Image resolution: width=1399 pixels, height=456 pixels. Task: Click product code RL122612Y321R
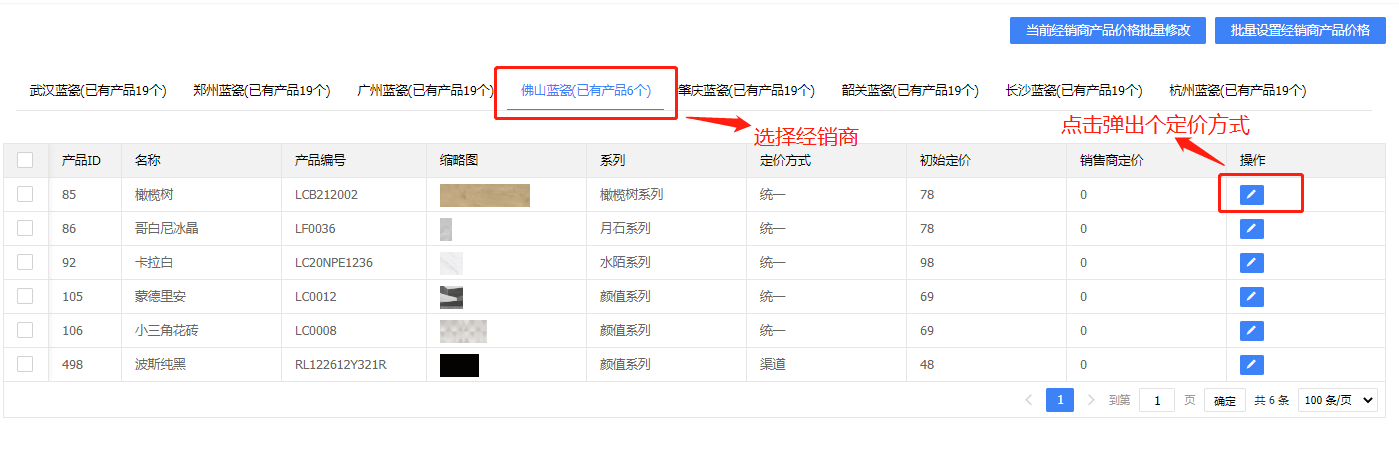click(x=341, y=365)
